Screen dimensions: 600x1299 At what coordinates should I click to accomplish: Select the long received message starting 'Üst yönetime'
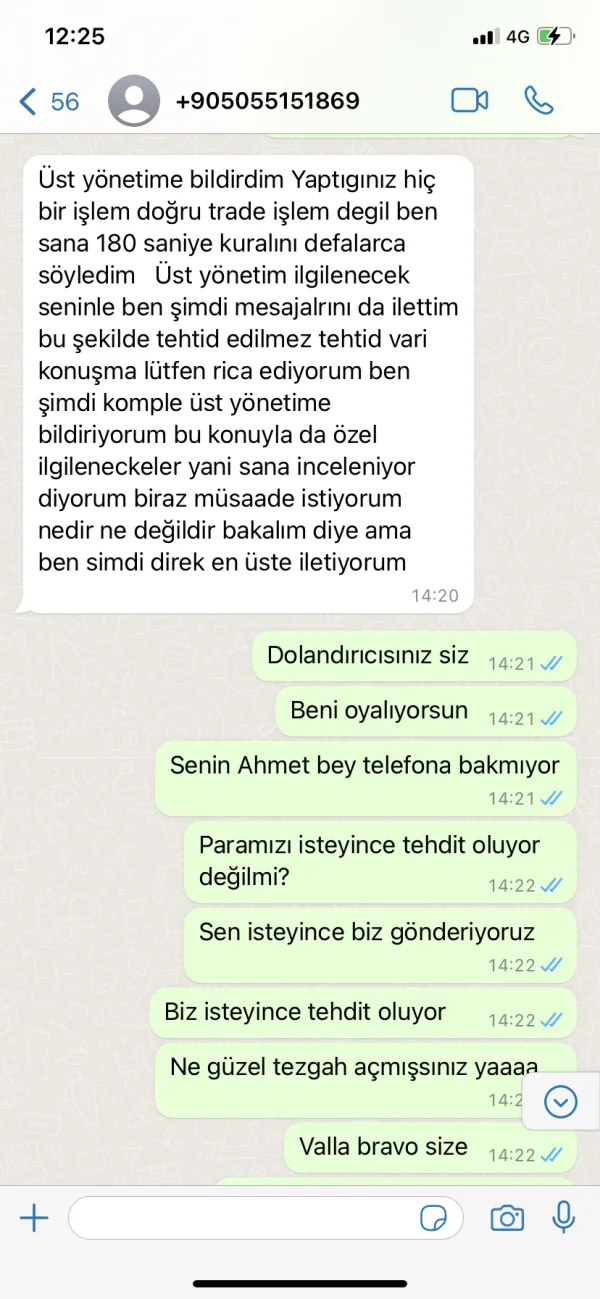click(246, 384)
